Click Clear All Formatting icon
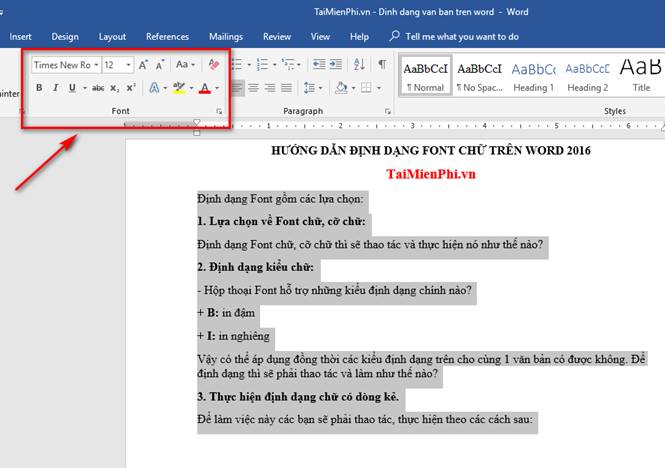Viewport: 665px width, 468px height. coord(214,64)
